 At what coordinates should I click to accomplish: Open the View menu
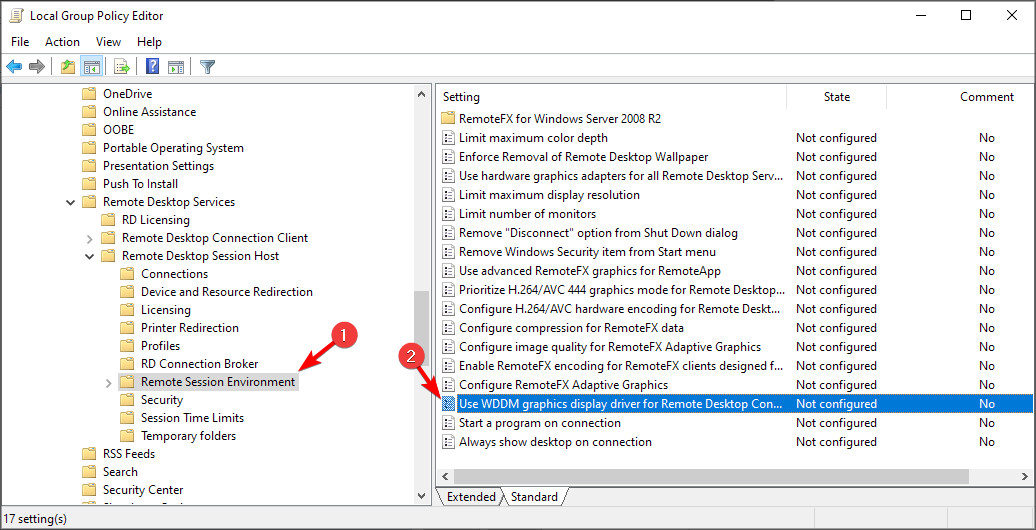pos(108,42)
